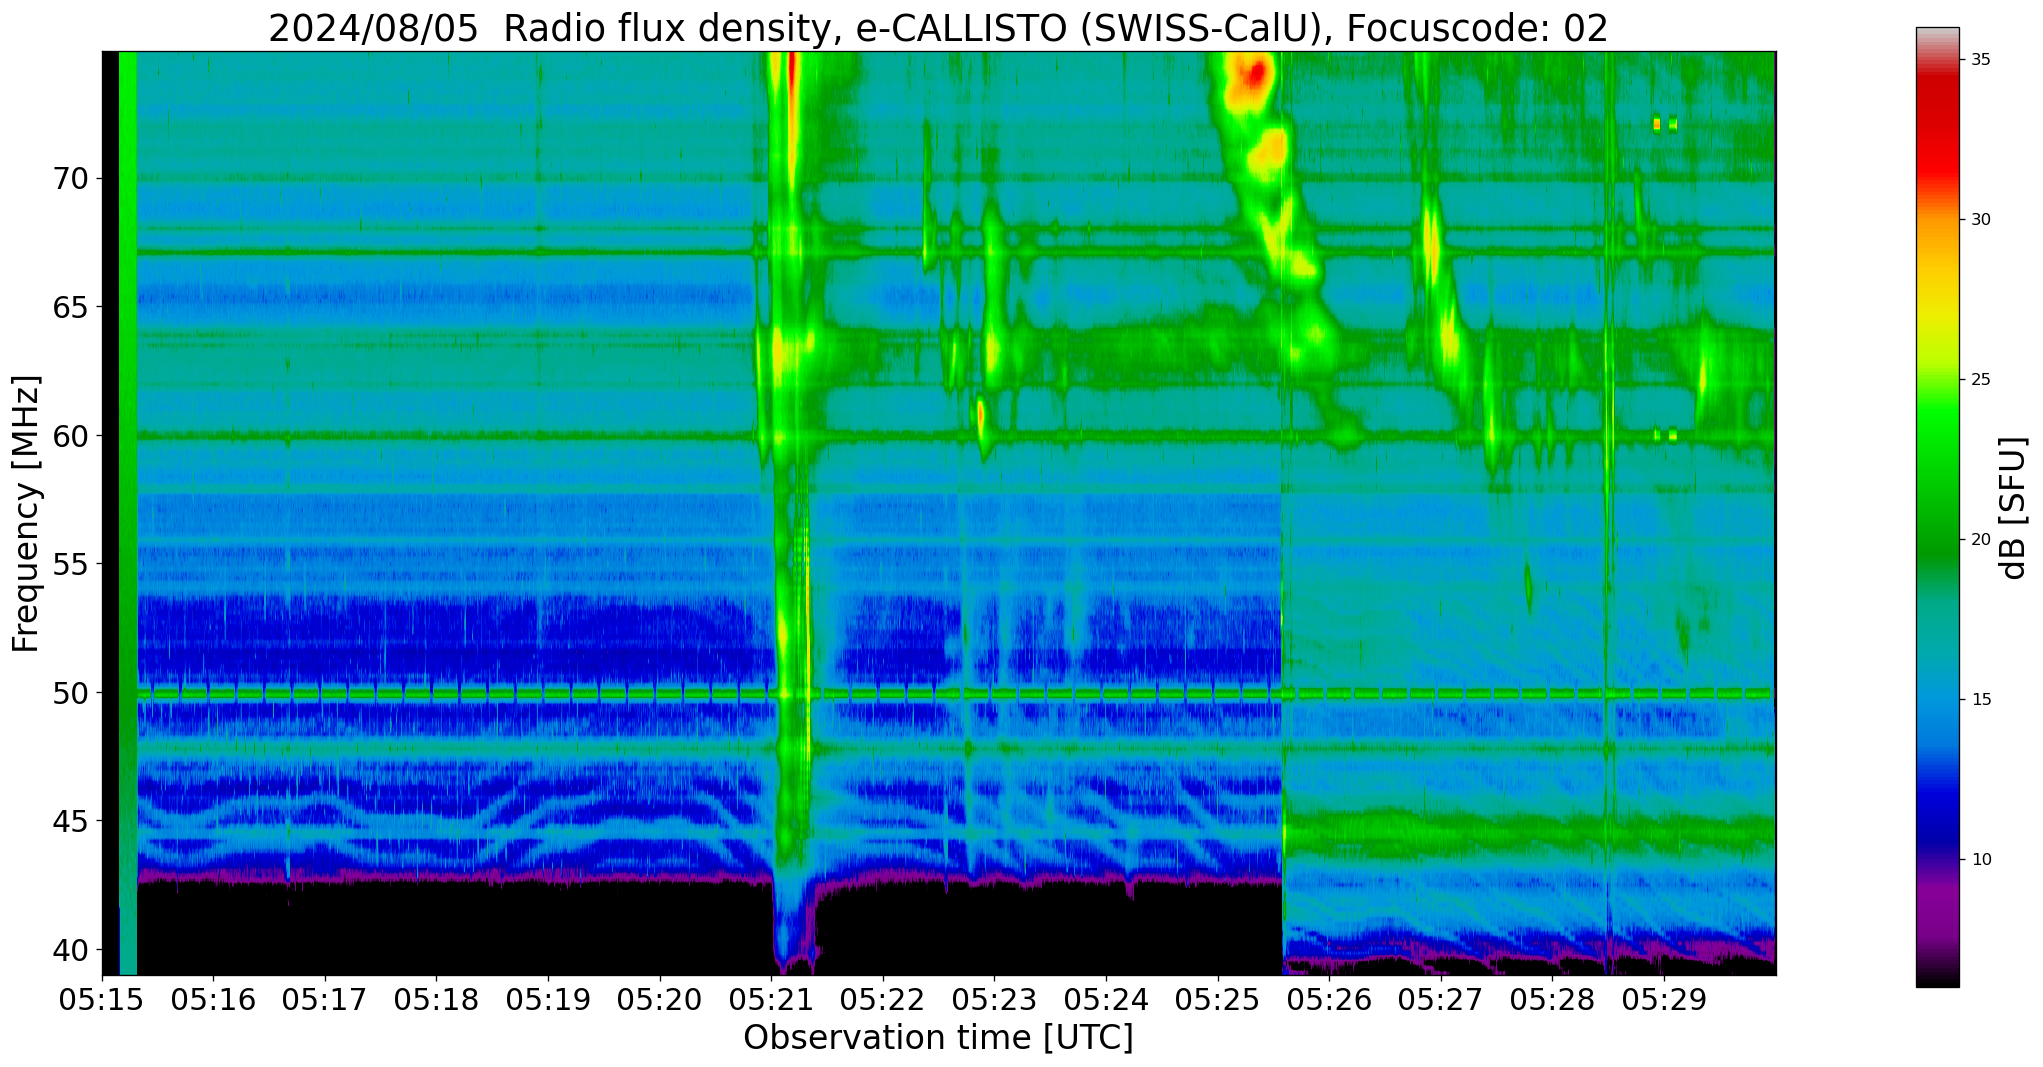Click the 05:29 time tick label
This screenshot has width=2043, height=1067.
tap(1665, 1000)
